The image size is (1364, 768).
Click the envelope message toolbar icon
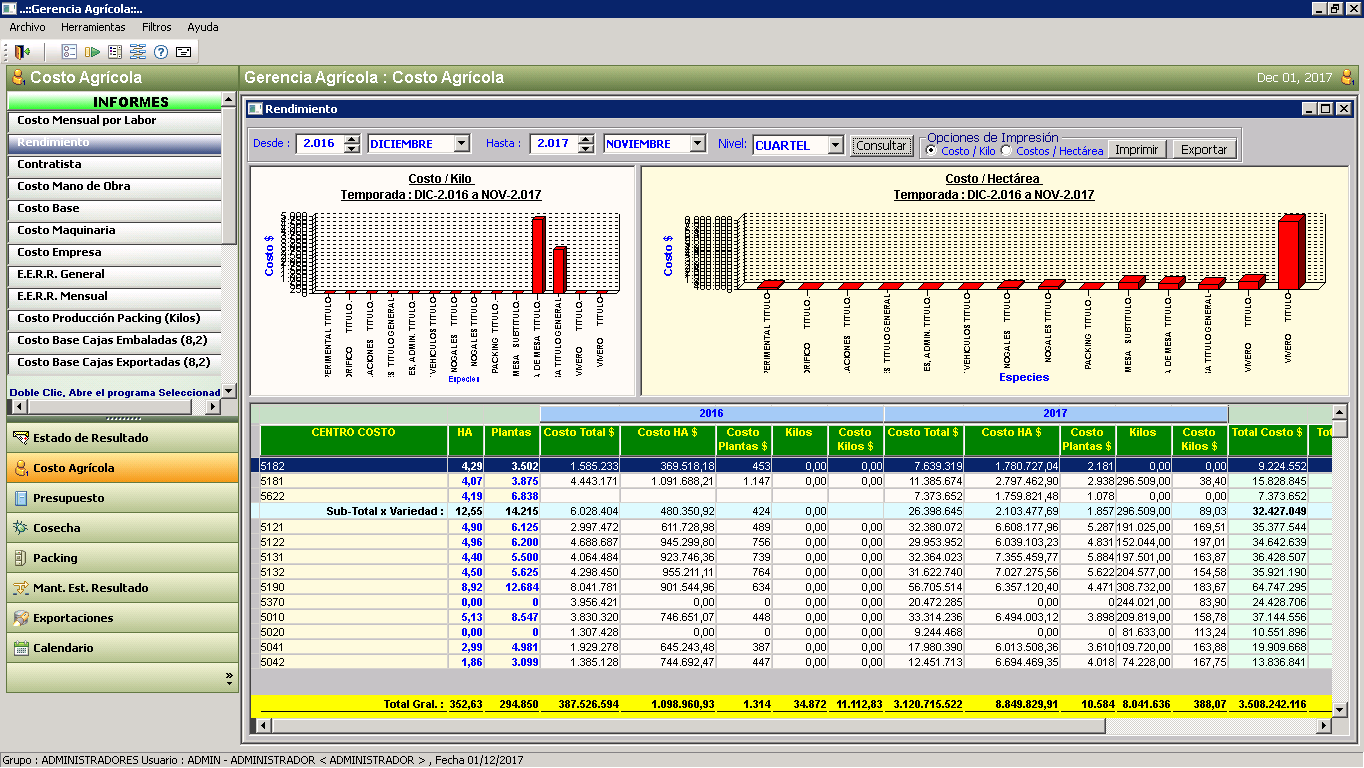[184, 52]
